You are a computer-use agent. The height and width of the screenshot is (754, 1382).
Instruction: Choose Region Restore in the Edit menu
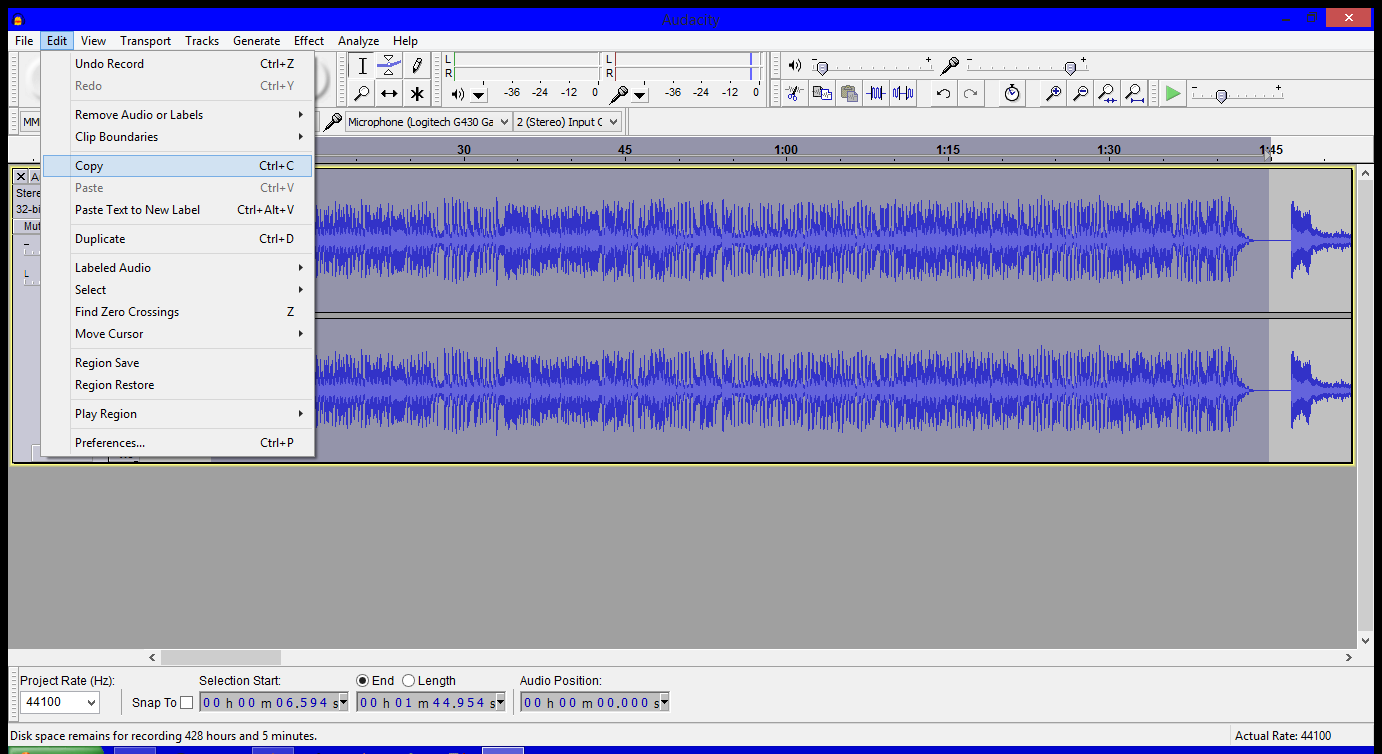pos(178,385)
